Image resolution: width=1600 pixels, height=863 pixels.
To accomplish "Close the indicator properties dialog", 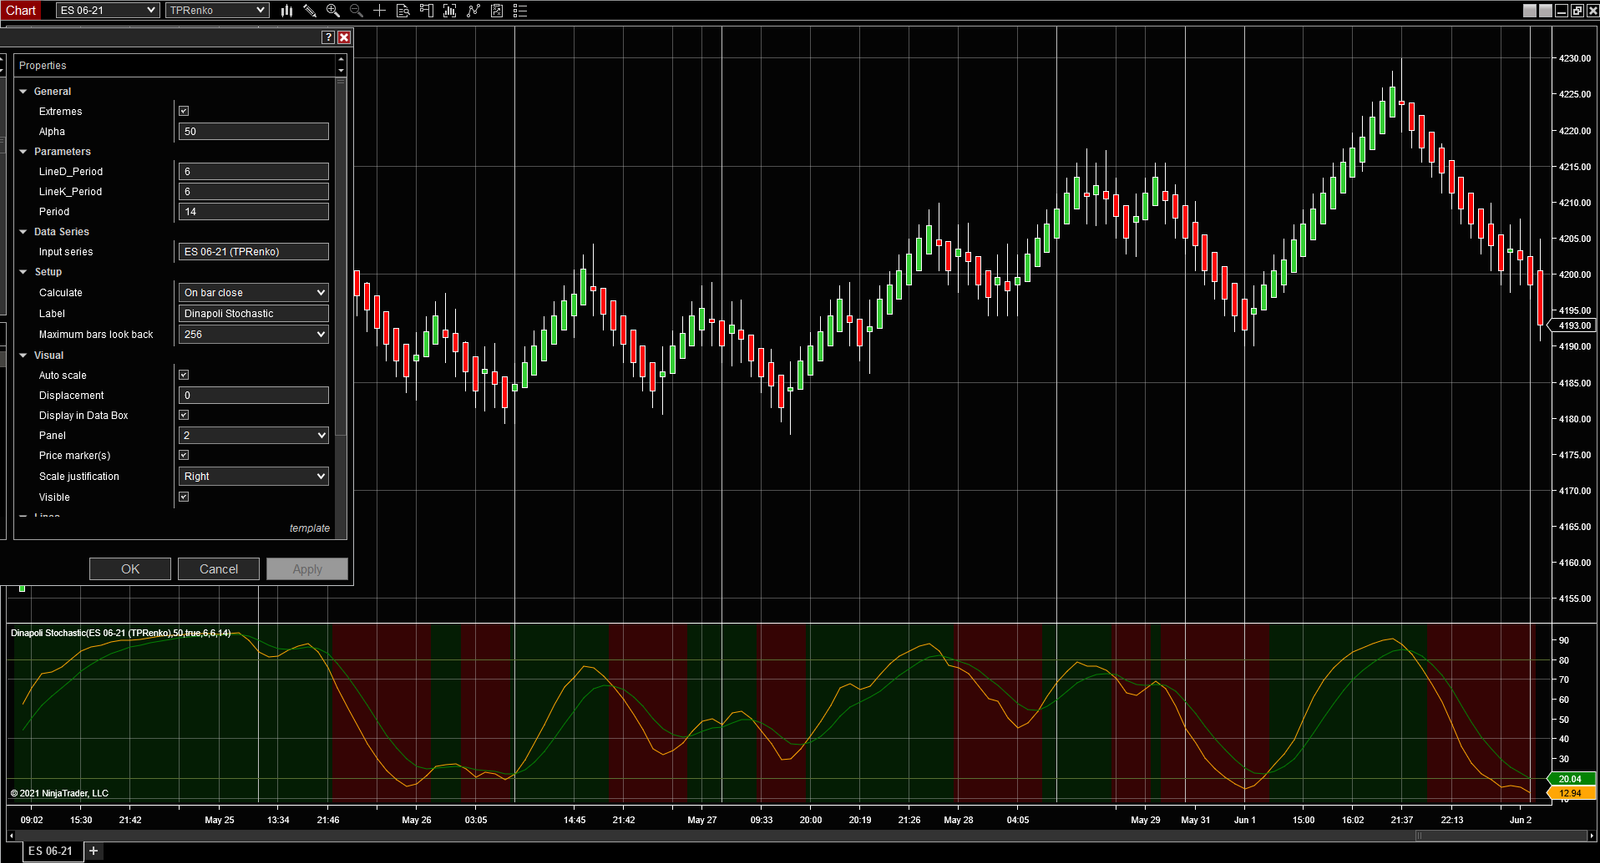I will (x=344, y=37).
